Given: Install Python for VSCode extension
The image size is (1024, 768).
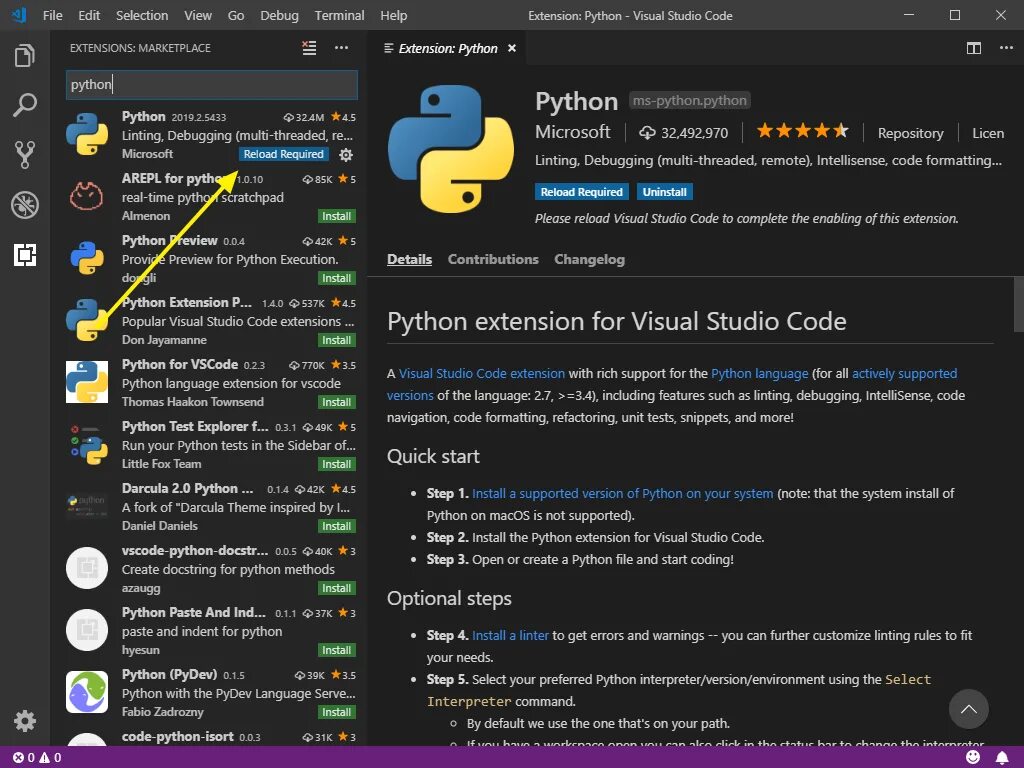Looking at the screenshot, I should point(336,402).
